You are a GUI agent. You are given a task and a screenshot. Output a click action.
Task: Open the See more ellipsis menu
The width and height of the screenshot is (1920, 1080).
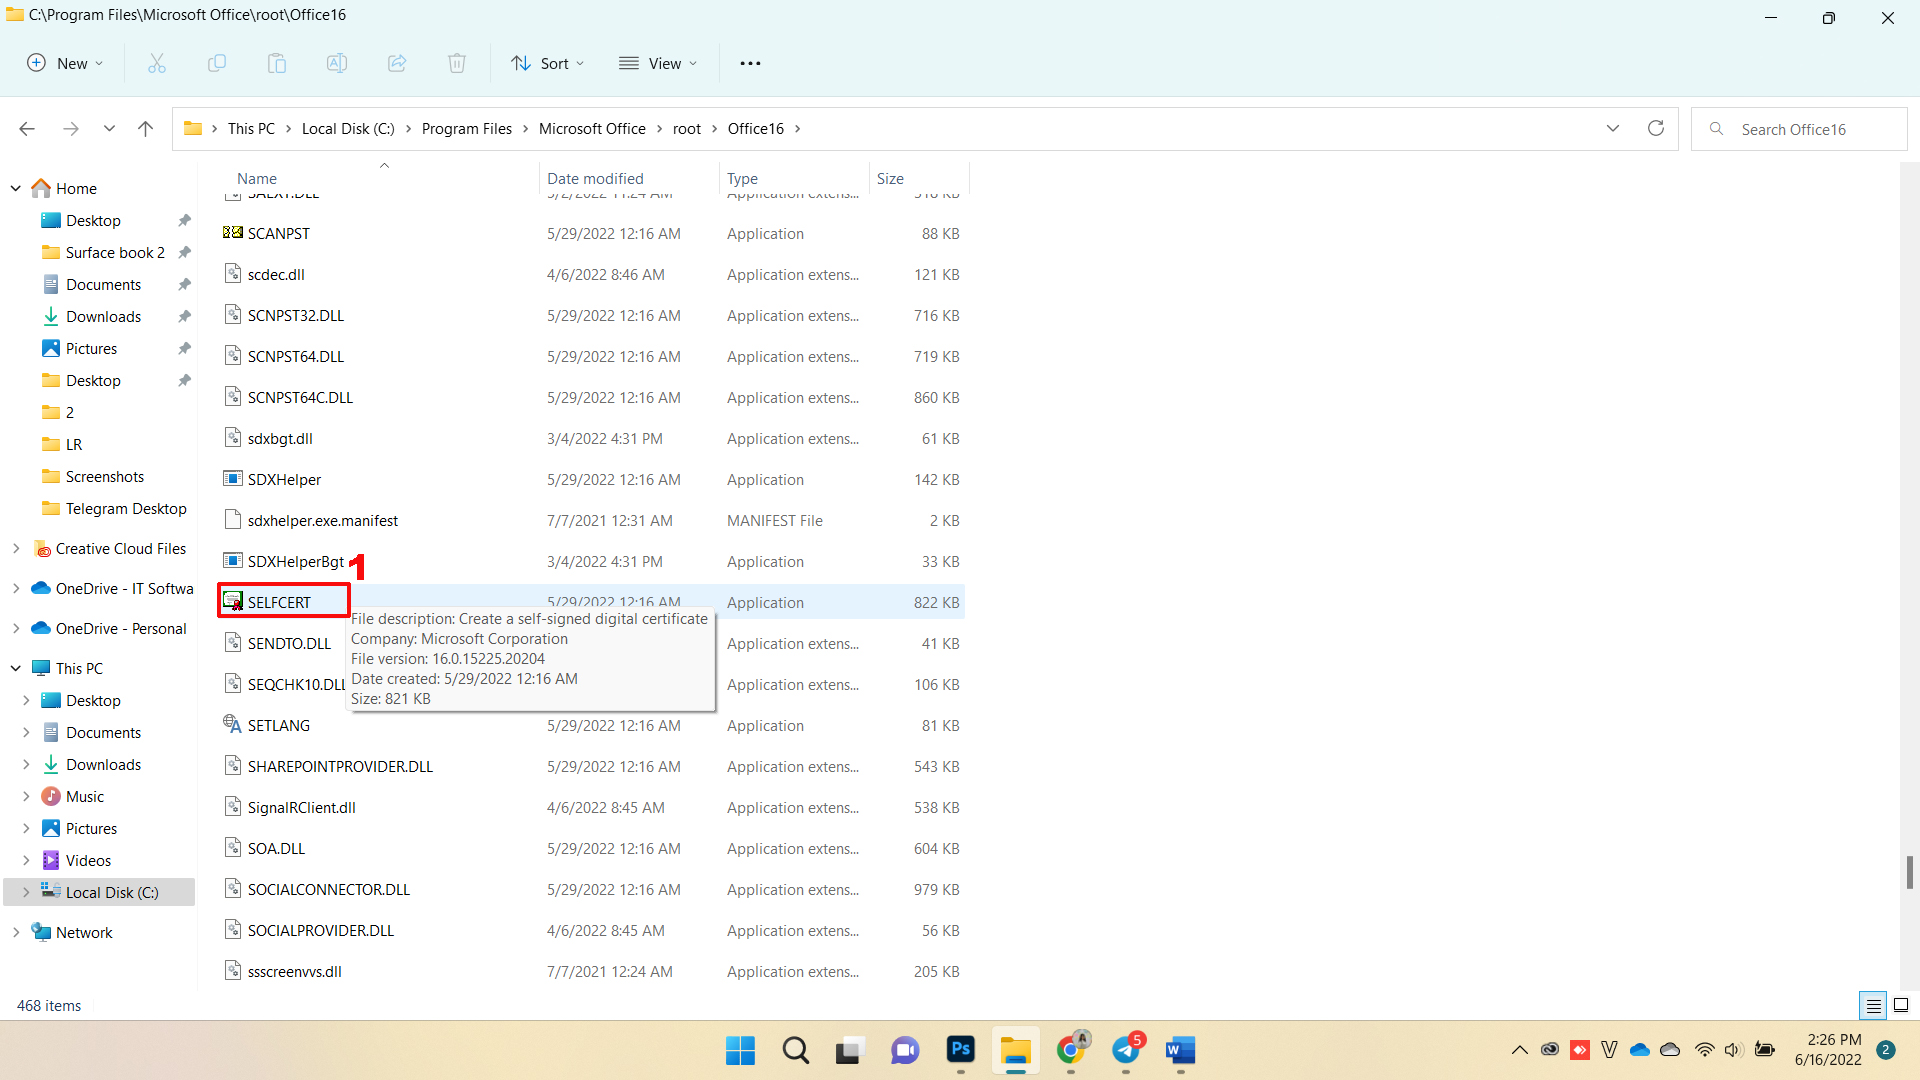click(x=750, y=63)
